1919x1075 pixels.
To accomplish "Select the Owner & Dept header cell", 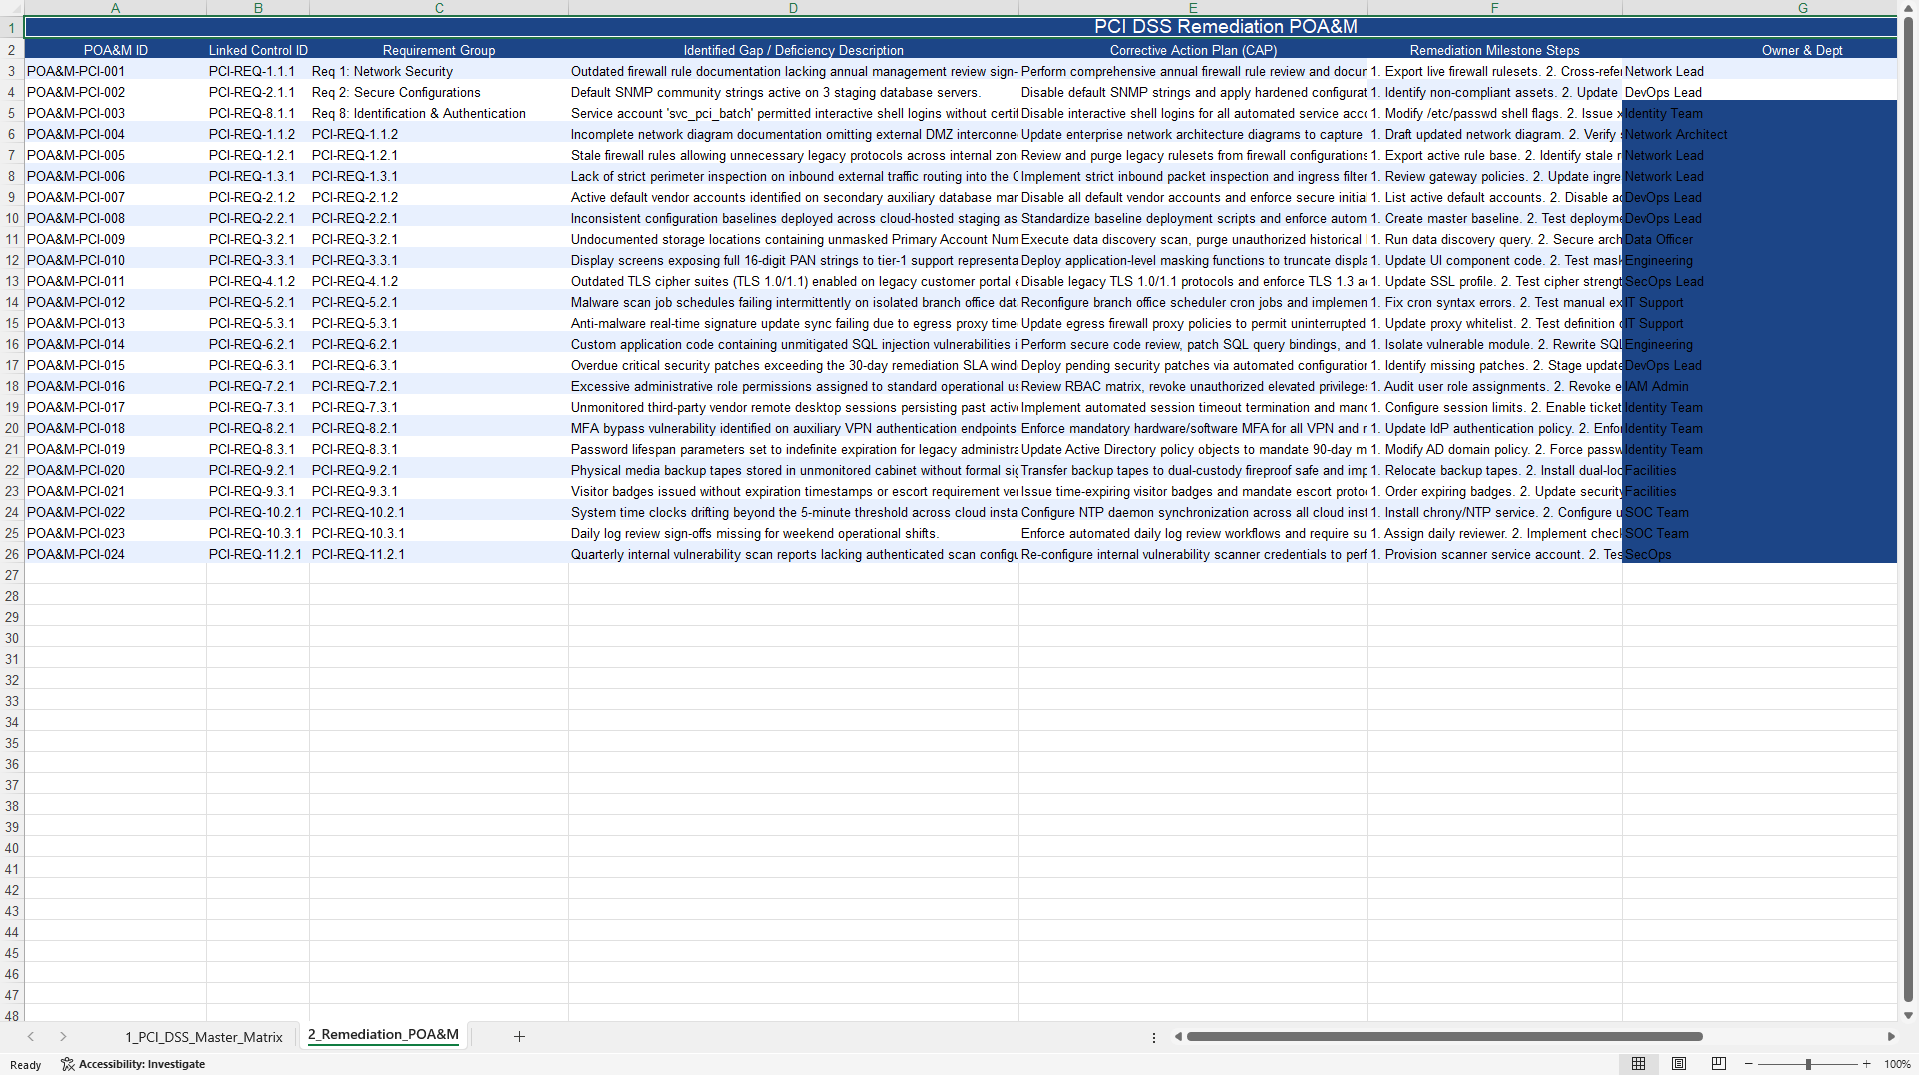I will click(x=1759, y=50).
